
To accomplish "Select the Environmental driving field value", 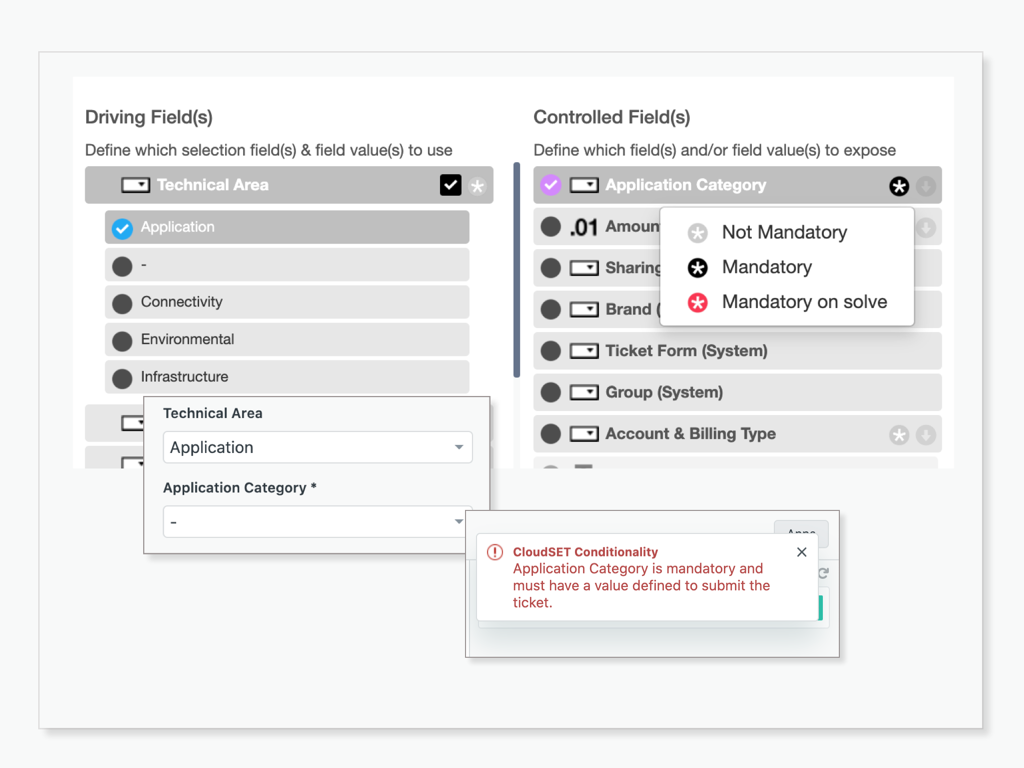I will (x=121, y=340).
